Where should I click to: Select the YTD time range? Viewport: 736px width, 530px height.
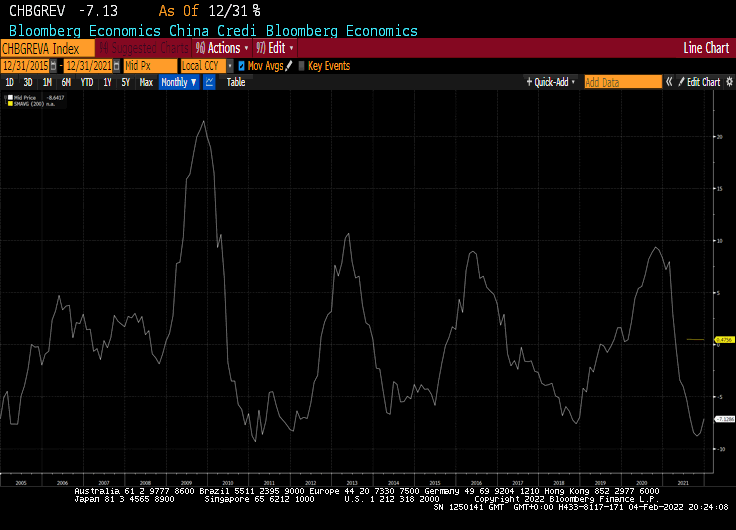click(x=86, y=82)
